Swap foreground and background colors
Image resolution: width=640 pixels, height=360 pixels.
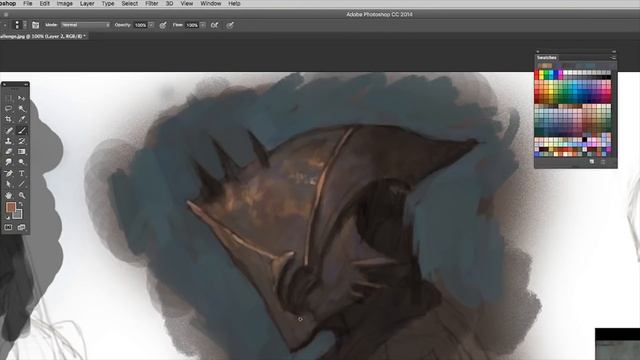pyautogui.click(x=21, y=204)
